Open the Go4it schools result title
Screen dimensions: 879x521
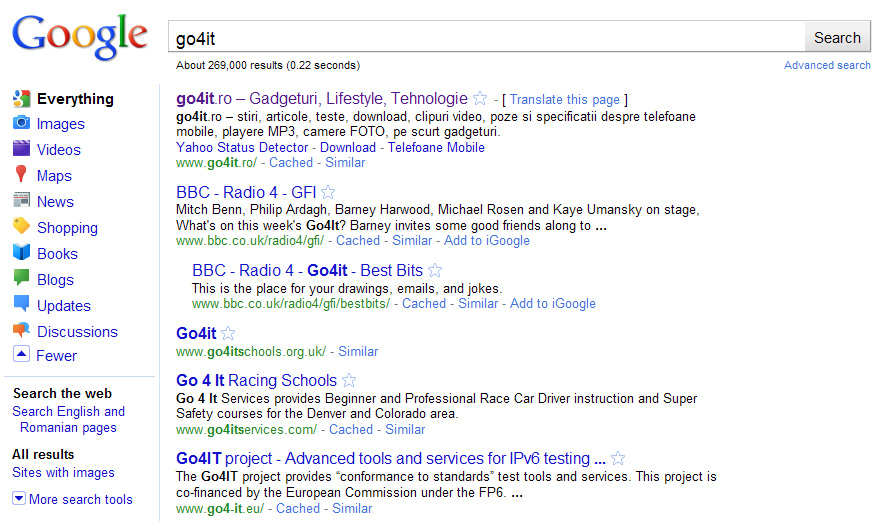tap(196, 333)
